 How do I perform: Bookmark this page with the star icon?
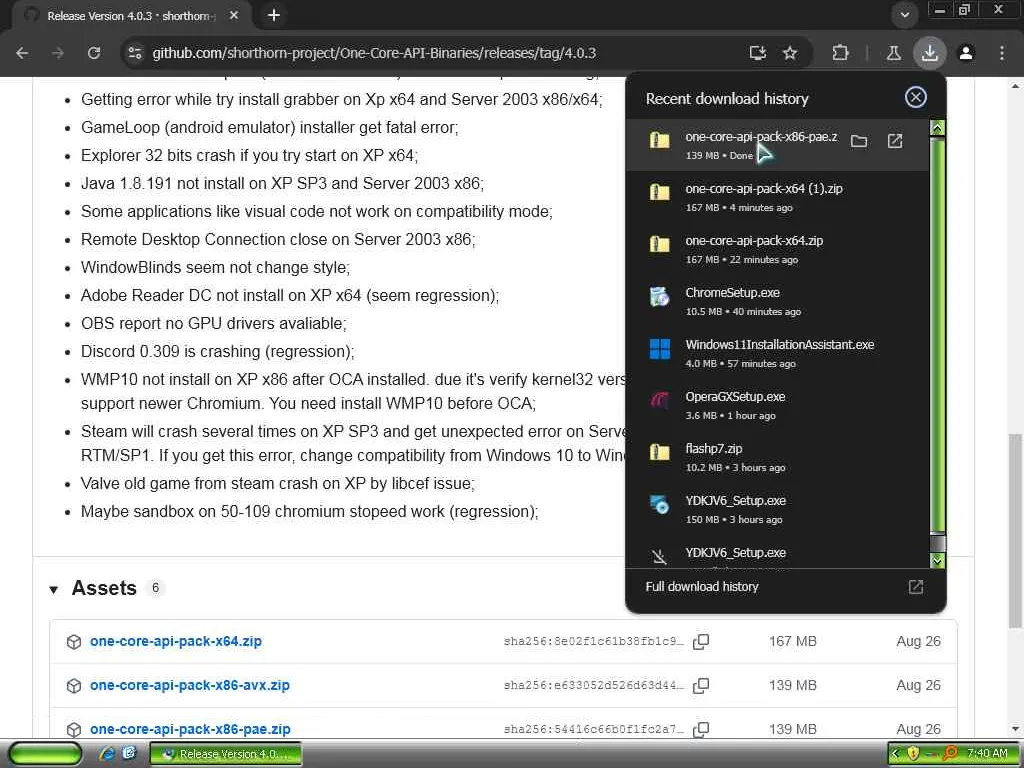(x=790, y=53)
